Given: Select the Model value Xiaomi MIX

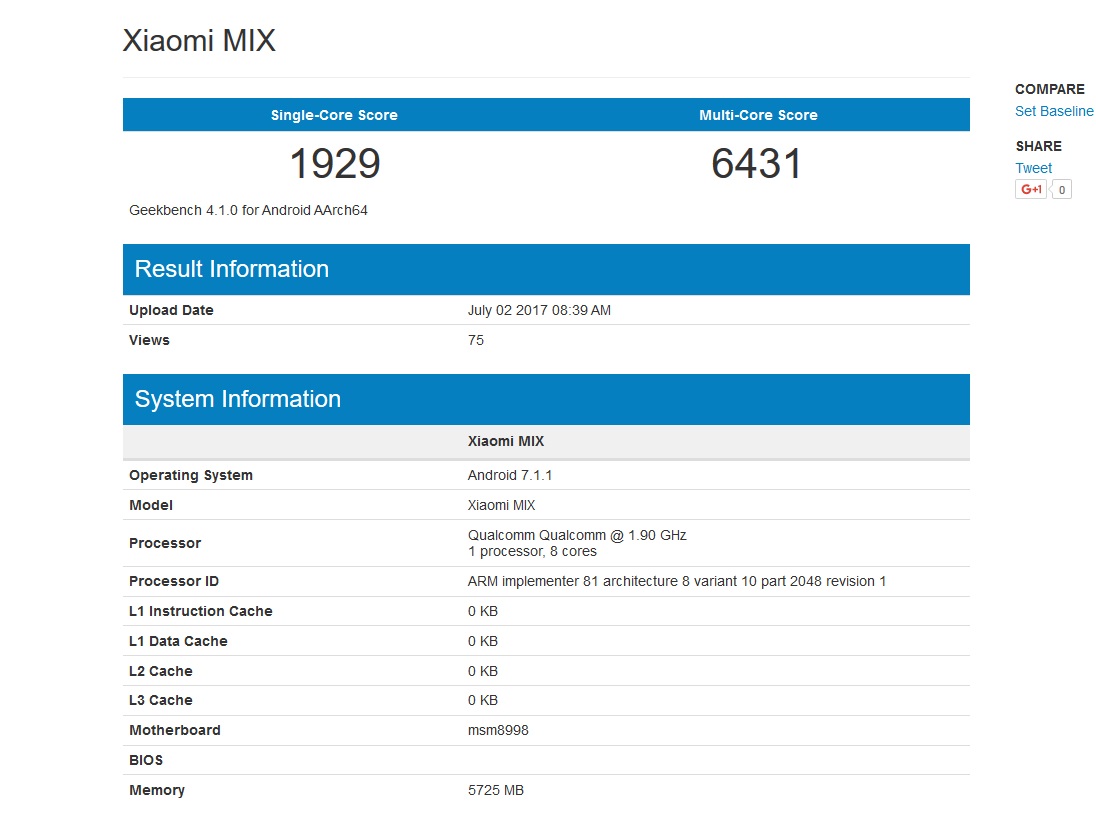Looking at the screenshot, I should (x=501, y=505).
